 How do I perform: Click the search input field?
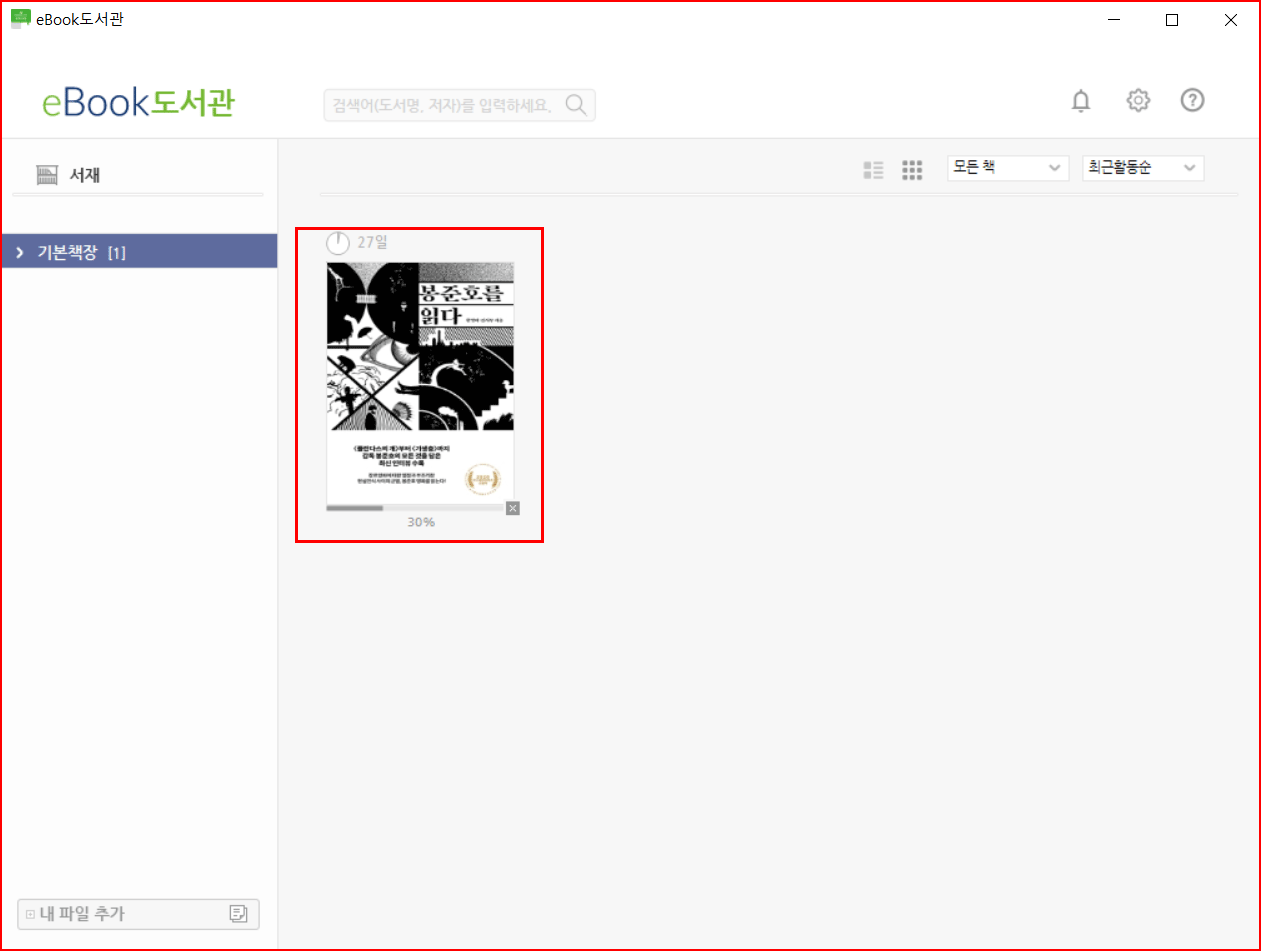[459, 105]
